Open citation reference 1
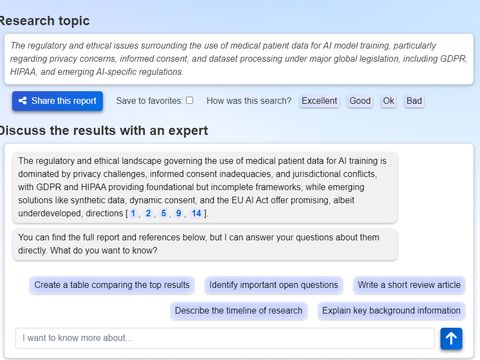 pyautogui.click(x=133, y=213)
